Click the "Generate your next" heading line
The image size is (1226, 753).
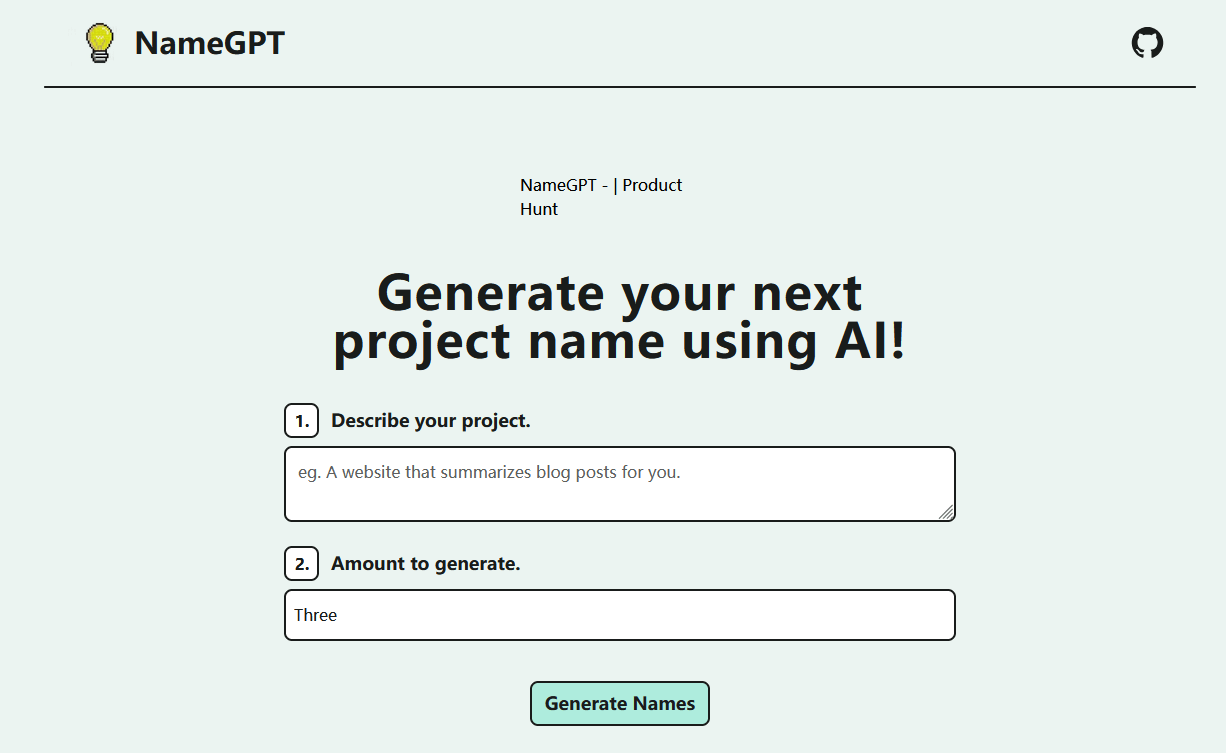(619, 293)
